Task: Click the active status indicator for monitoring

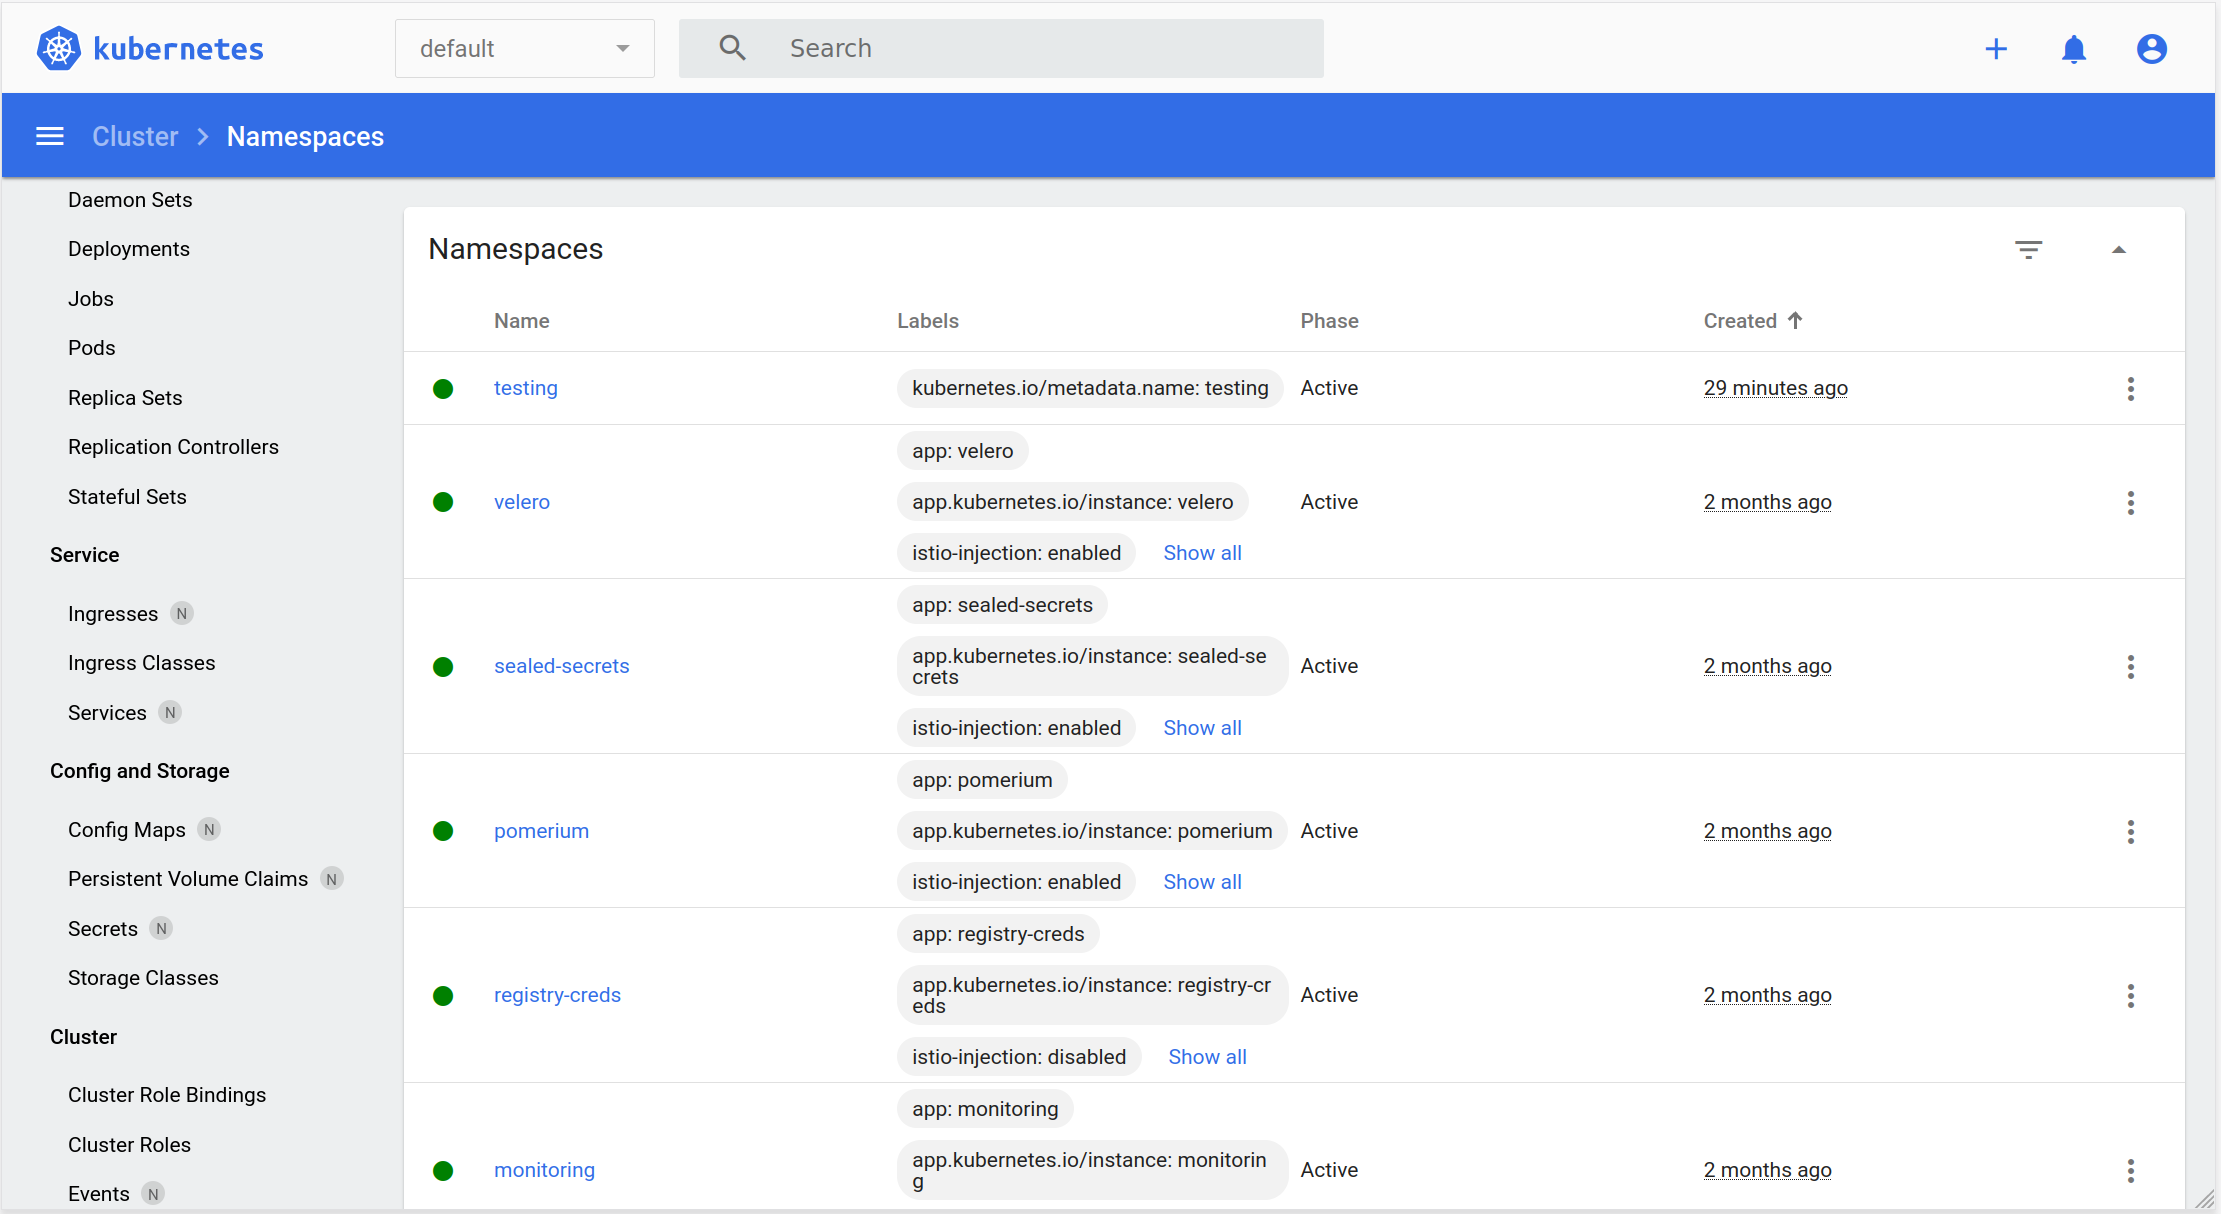Action: [x=444, y=1168]
